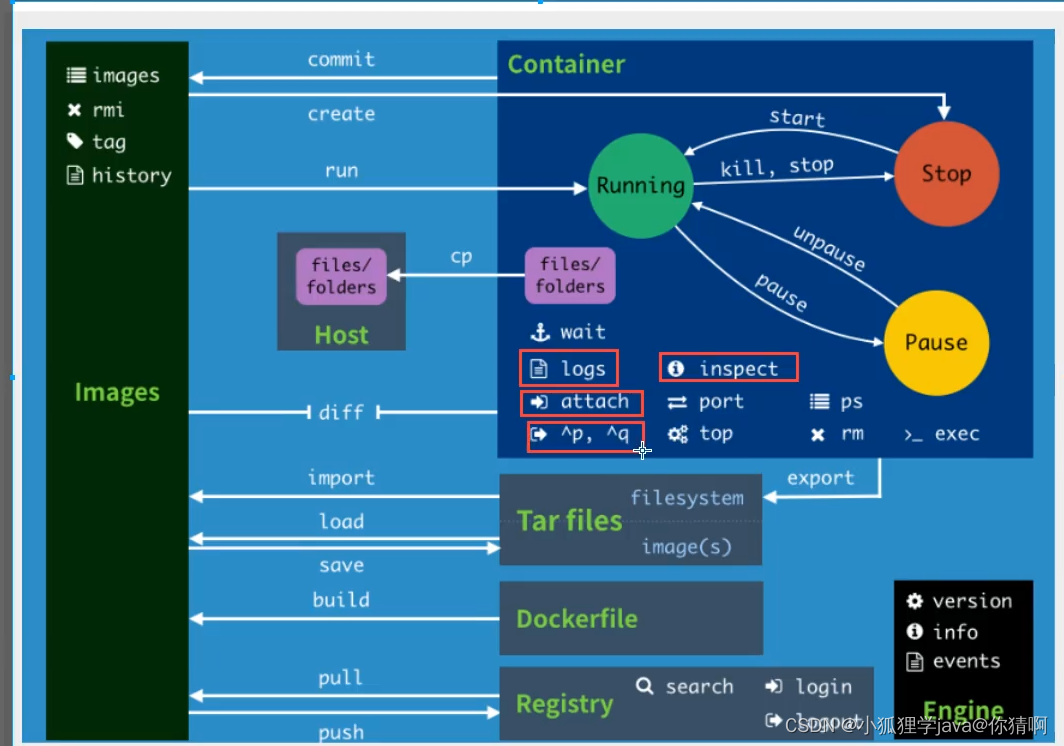Screen dimensions: 1064x746
Task: Click the save label
Action: (x=341, y=565)
